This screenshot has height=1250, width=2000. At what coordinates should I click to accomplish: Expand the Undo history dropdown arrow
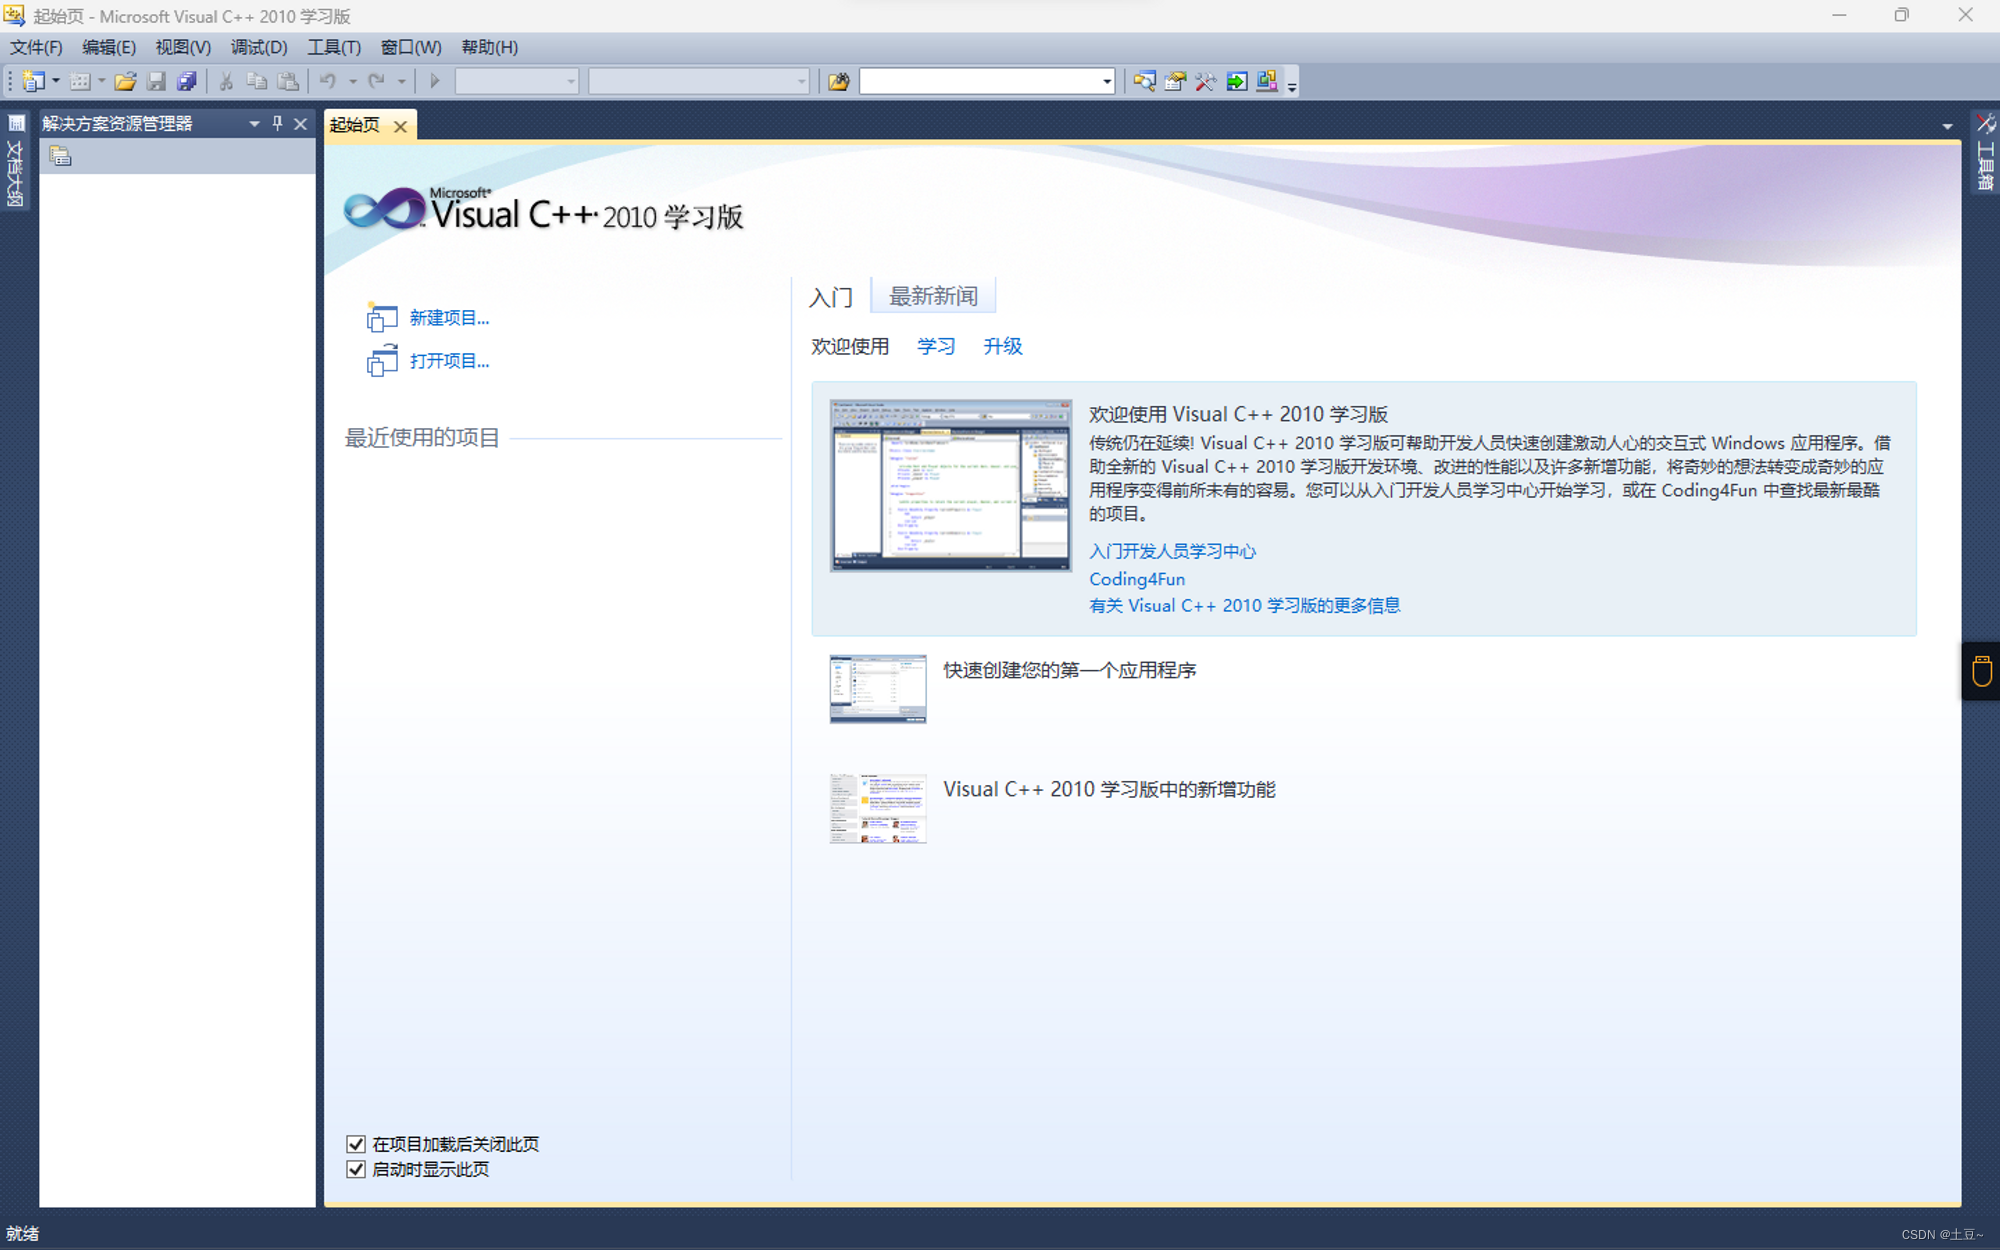[352, 81]
